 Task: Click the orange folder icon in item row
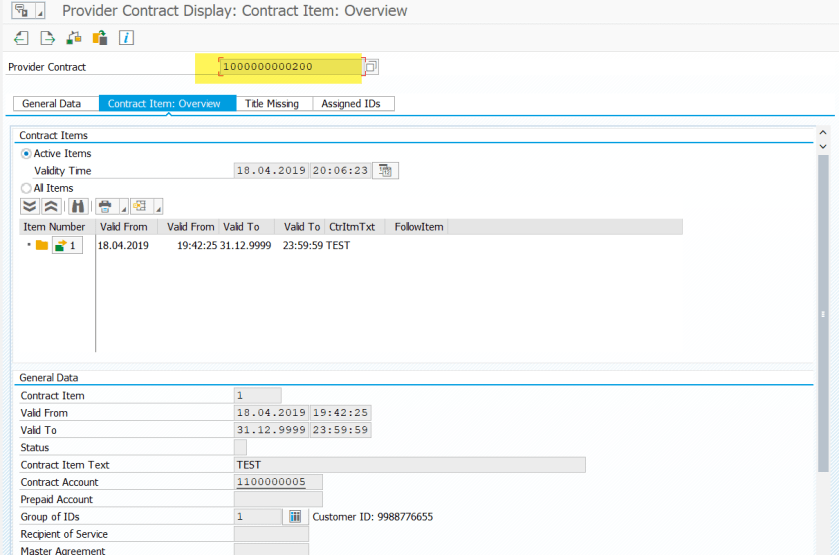pos(42,245)
